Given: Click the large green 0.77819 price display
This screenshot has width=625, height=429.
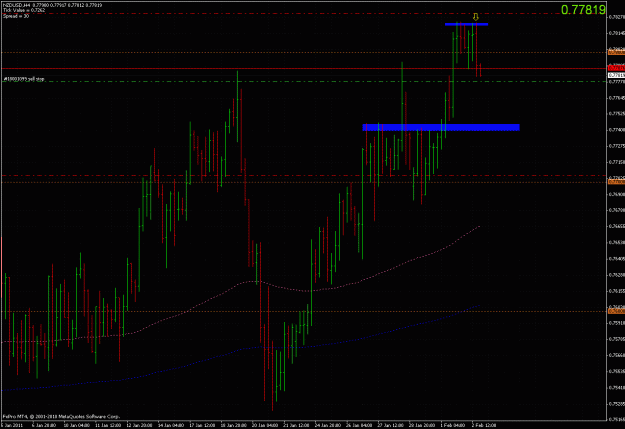Looking at the screenshot, I should (x=583, y=10).
